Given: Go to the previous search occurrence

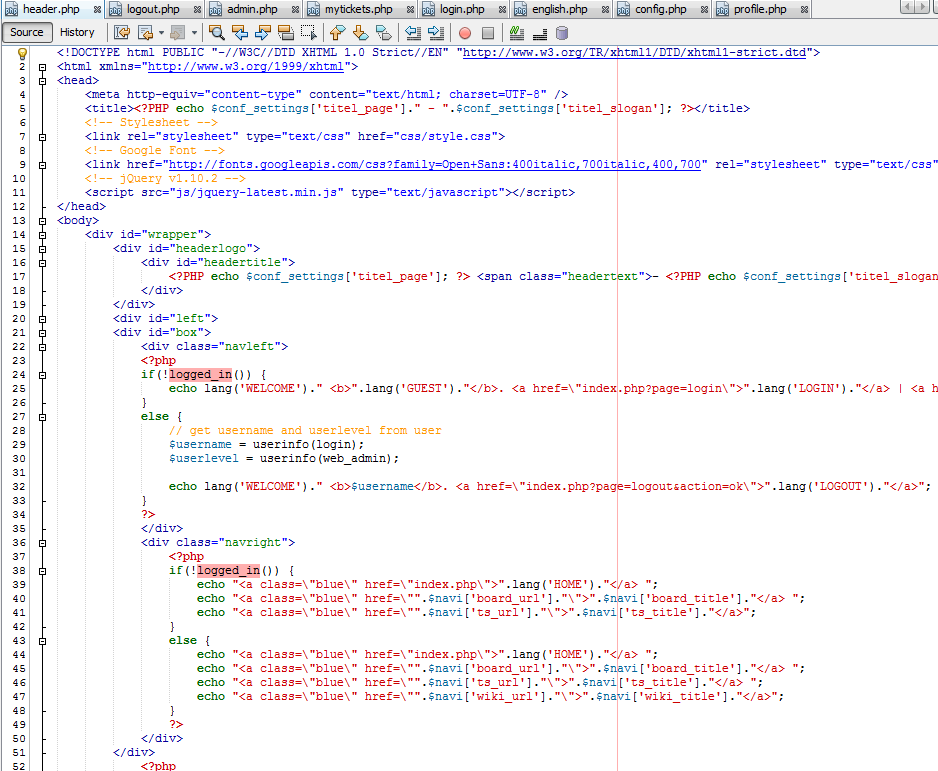Looking at the screenshot, I should 240,32.
